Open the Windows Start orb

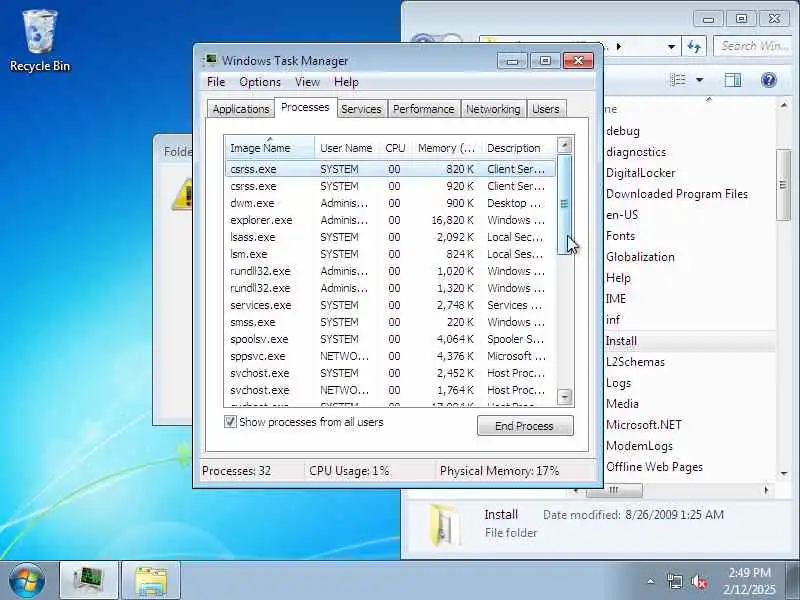(27, 581)
